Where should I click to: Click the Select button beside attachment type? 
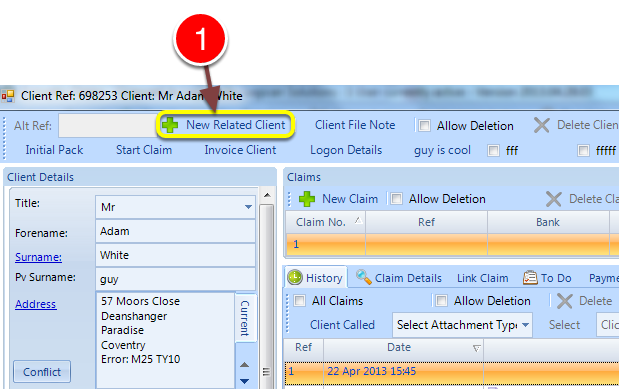click(x=564, y=325)
